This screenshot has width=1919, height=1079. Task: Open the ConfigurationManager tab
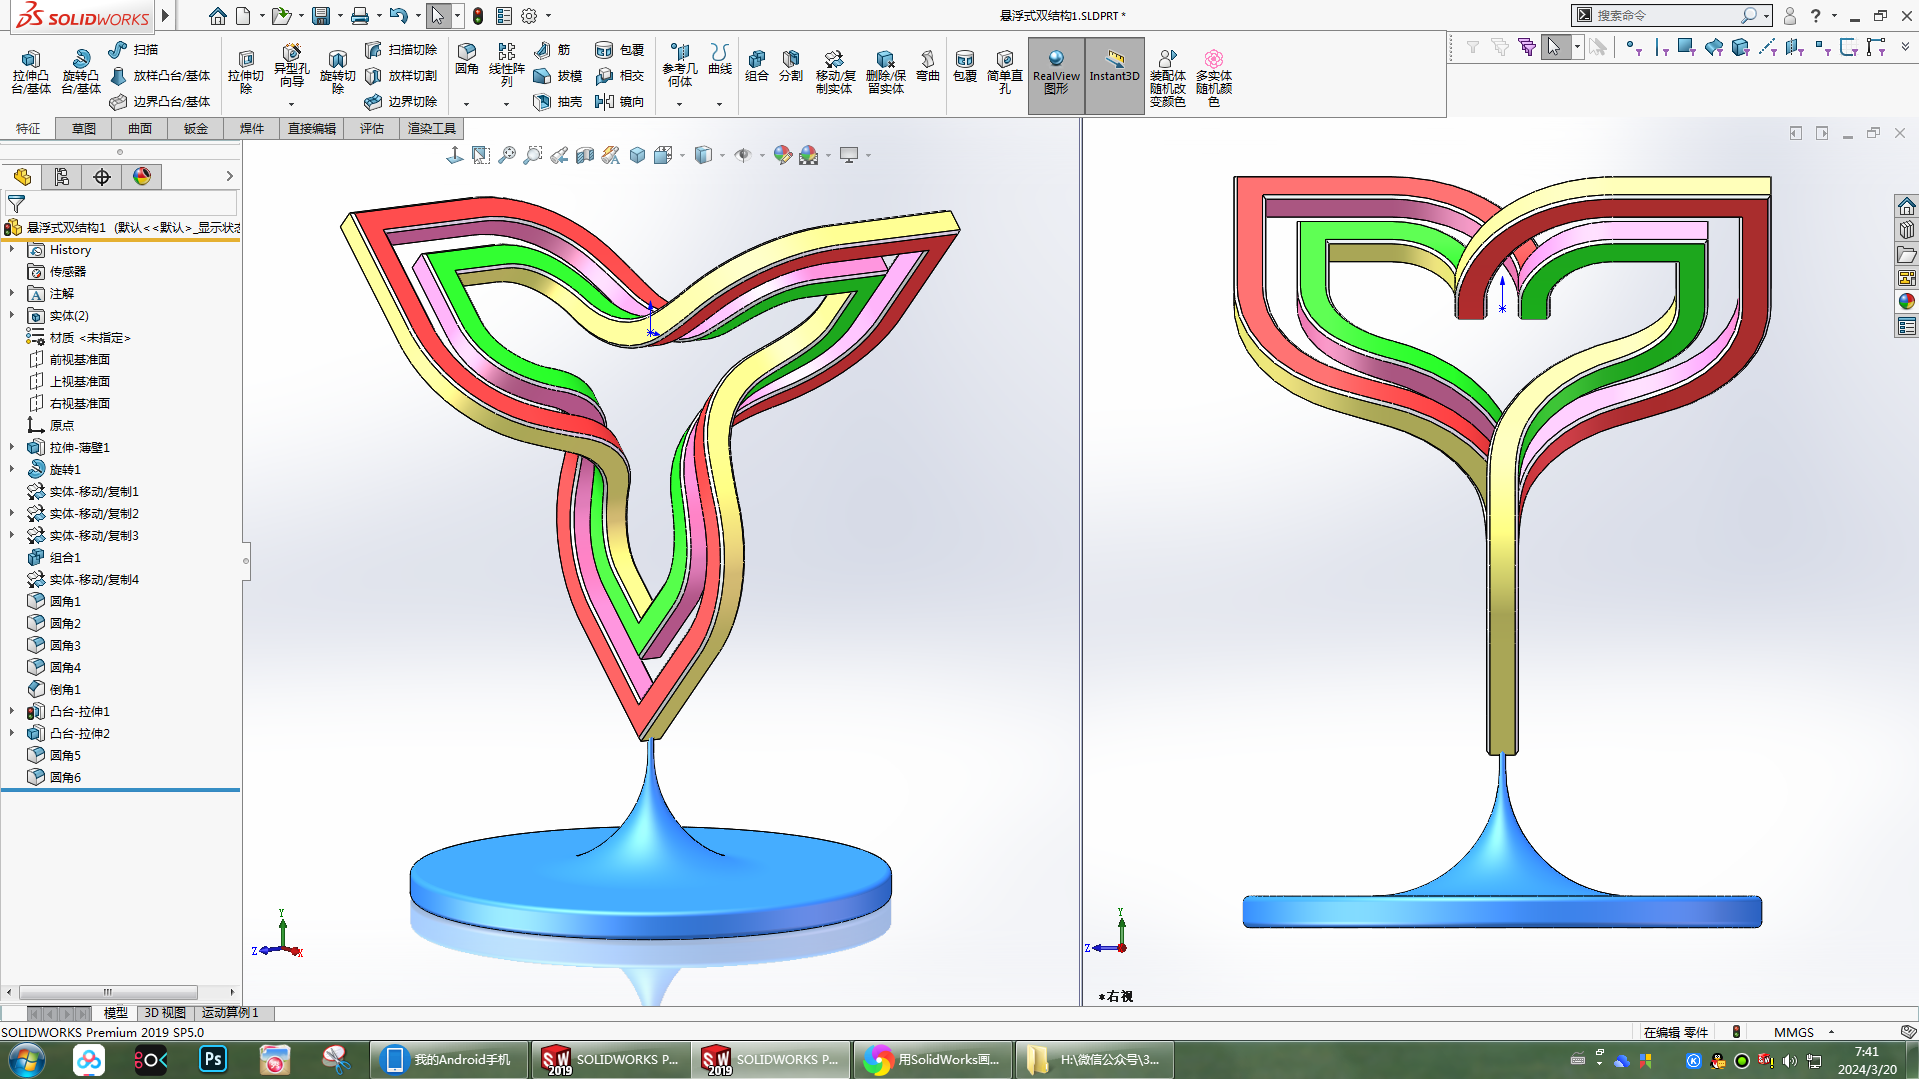(102, 177)
